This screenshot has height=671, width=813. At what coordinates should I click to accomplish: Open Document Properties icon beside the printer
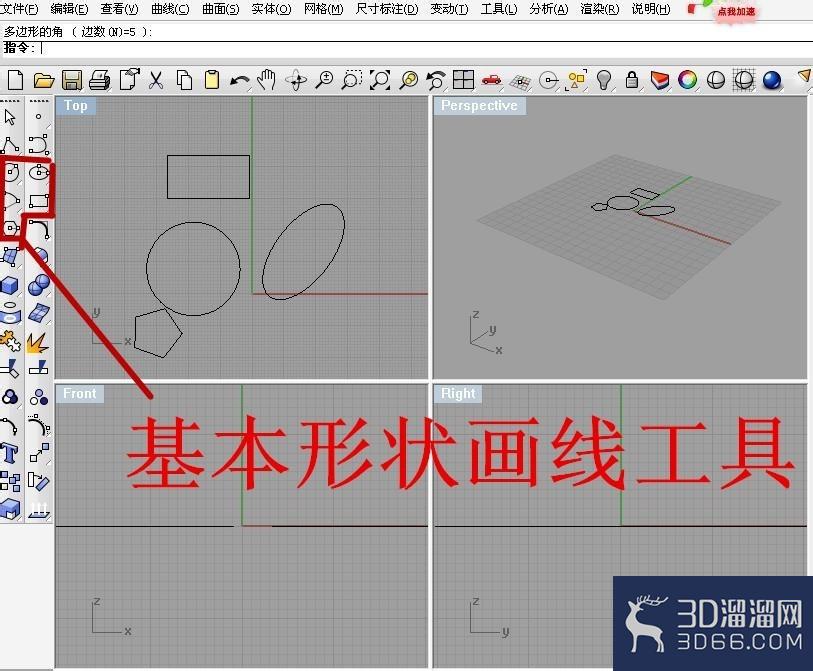click(x=129, y=80)
